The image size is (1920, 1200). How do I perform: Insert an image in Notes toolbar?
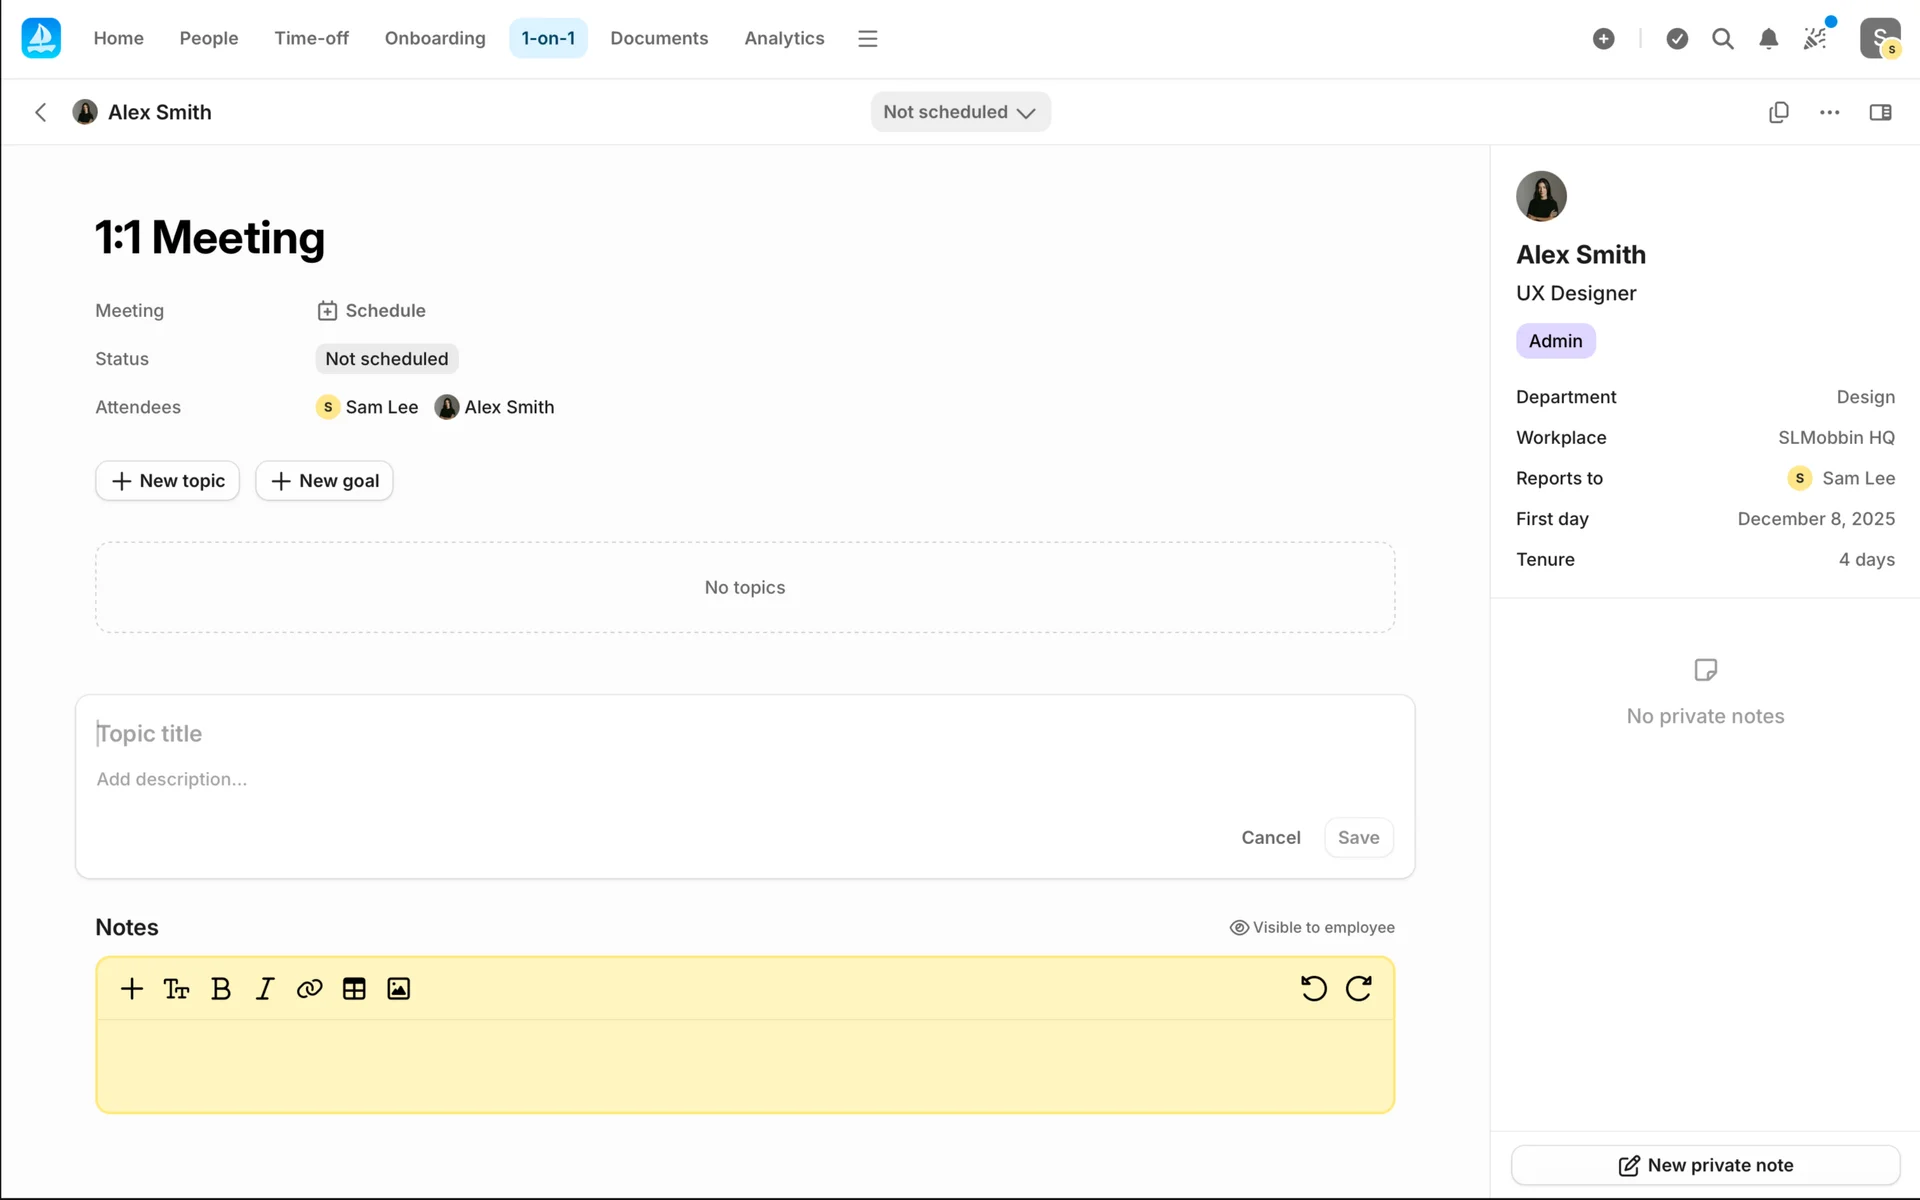398,989
